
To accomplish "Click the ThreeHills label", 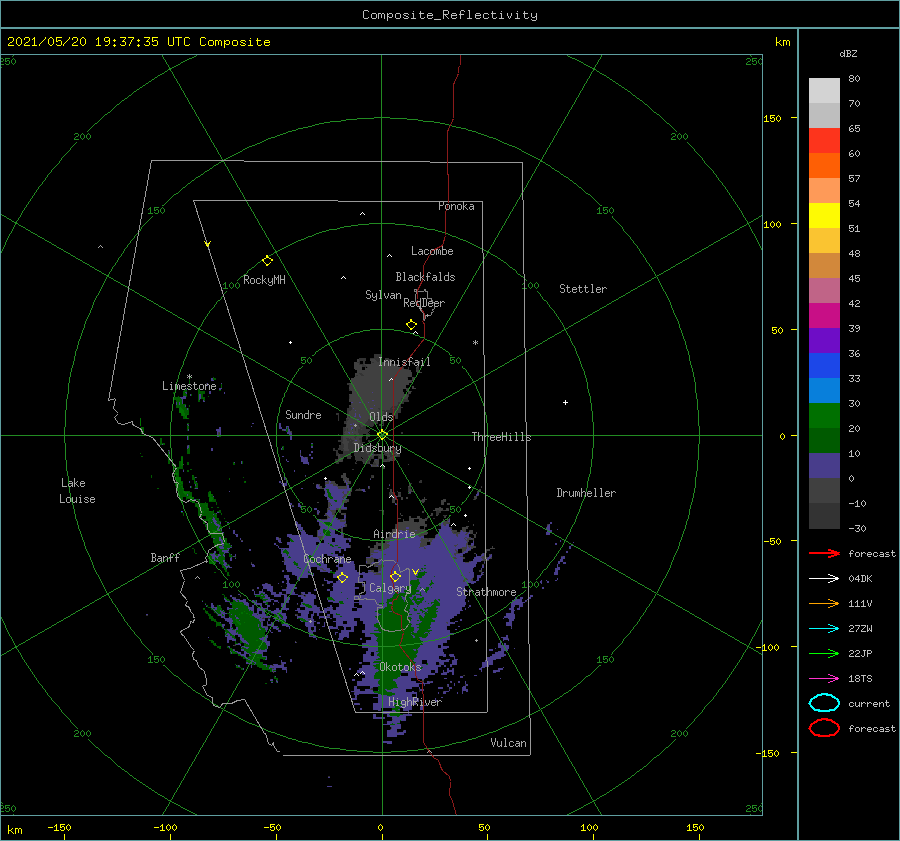I will pos(501,437).
